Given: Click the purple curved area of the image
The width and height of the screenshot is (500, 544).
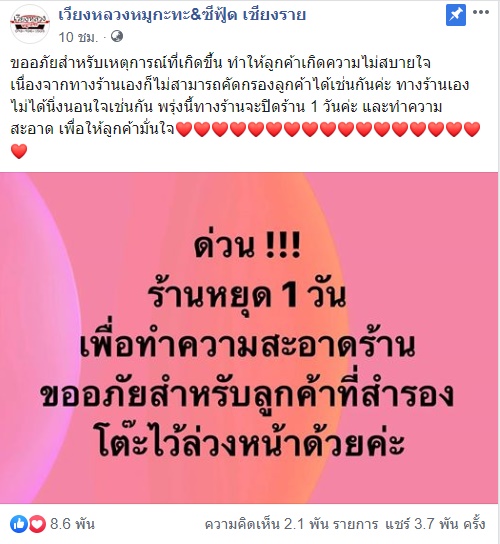Looking at the screenshot, I should (33, 337).
